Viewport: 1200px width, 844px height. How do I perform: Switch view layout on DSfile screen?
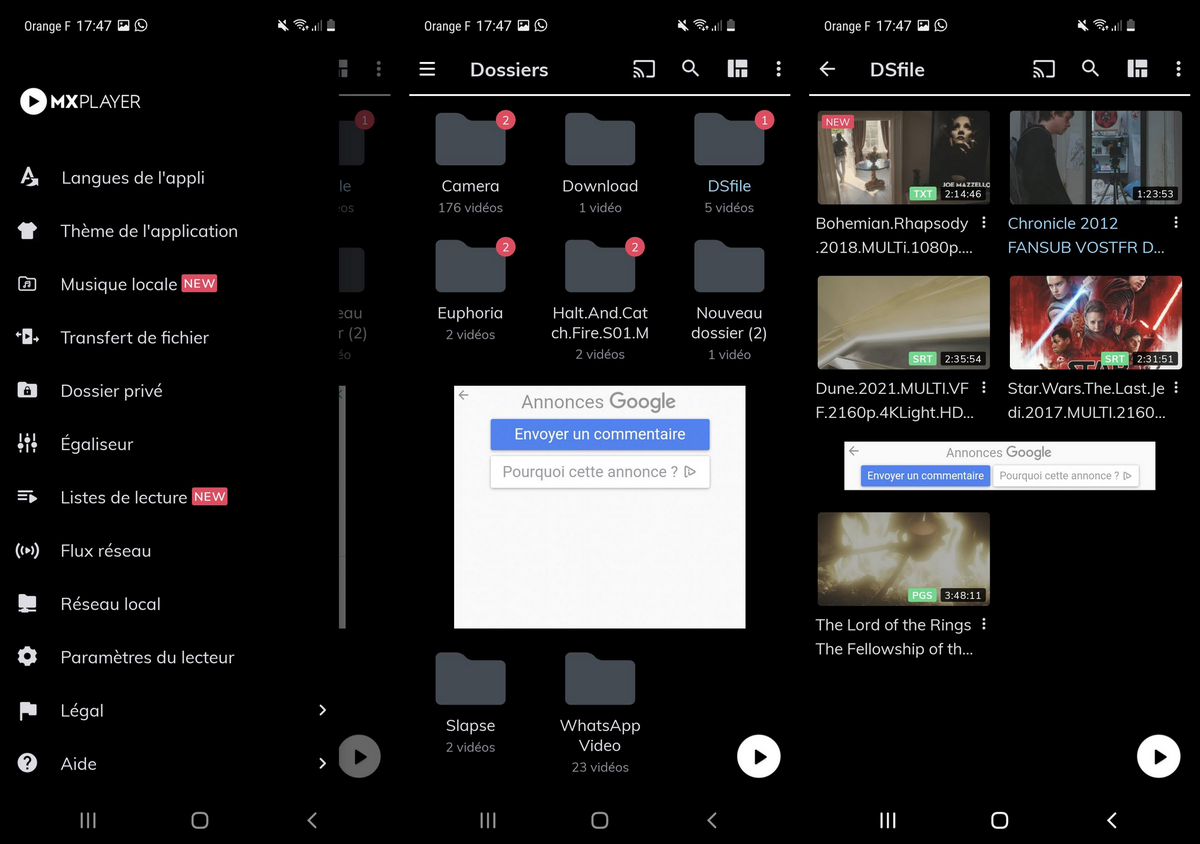tap(1138, 69)
